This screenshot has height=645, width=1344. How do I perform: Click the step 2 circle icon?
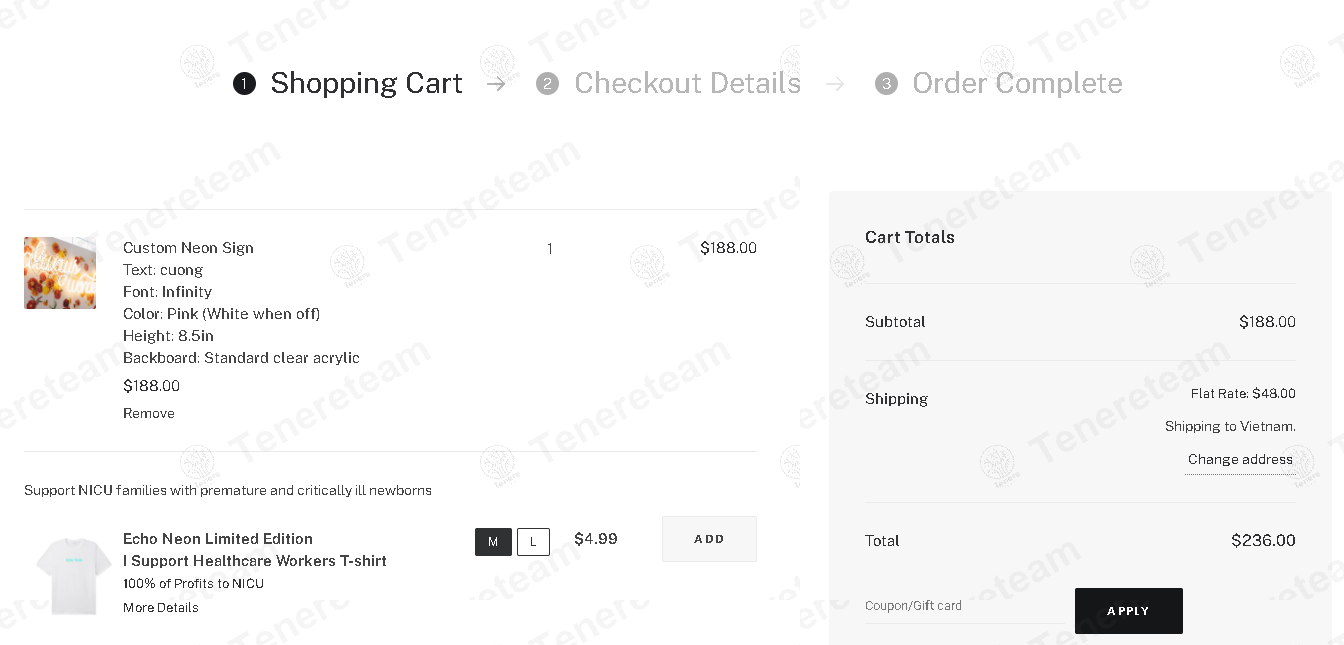(x=547, y=84)
